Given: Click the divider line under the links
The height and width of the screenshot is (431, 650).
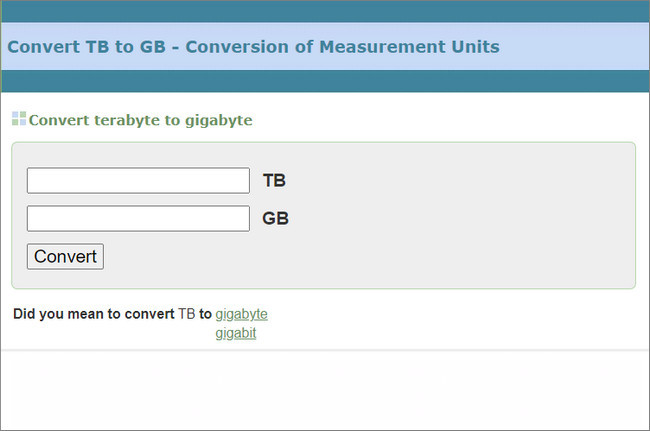Looking at the screenshot, I should (x=325, y=350).
